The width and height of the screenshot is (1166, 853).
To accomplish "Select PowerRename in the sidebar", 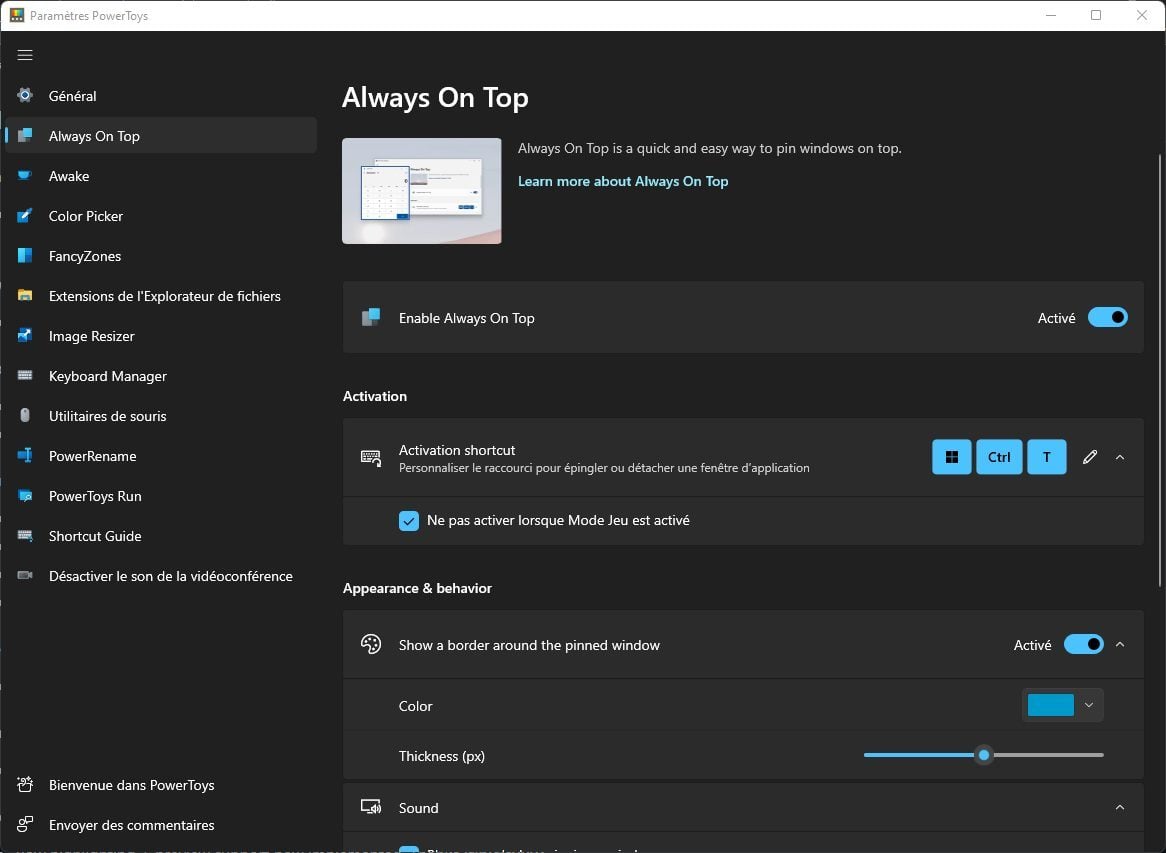I will point(161,455).
